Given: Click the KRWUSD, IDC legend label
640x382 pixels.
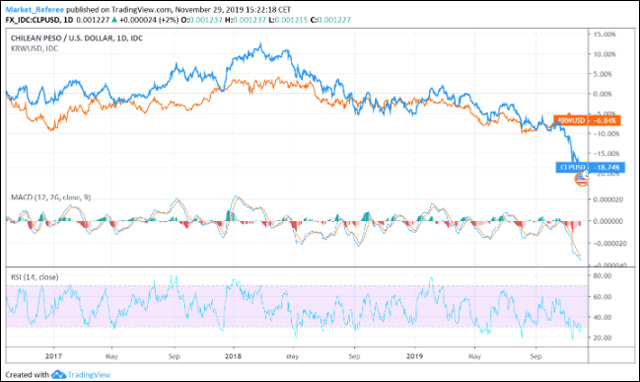Looking at the screenshot, I should click(x=34, y=48).
